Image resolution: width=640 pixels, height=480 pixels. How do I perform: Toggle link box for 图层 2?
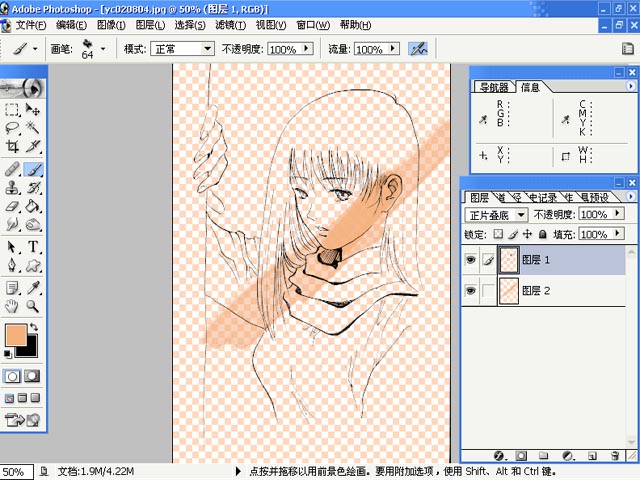pyautogui.click(x=488, y=291)
